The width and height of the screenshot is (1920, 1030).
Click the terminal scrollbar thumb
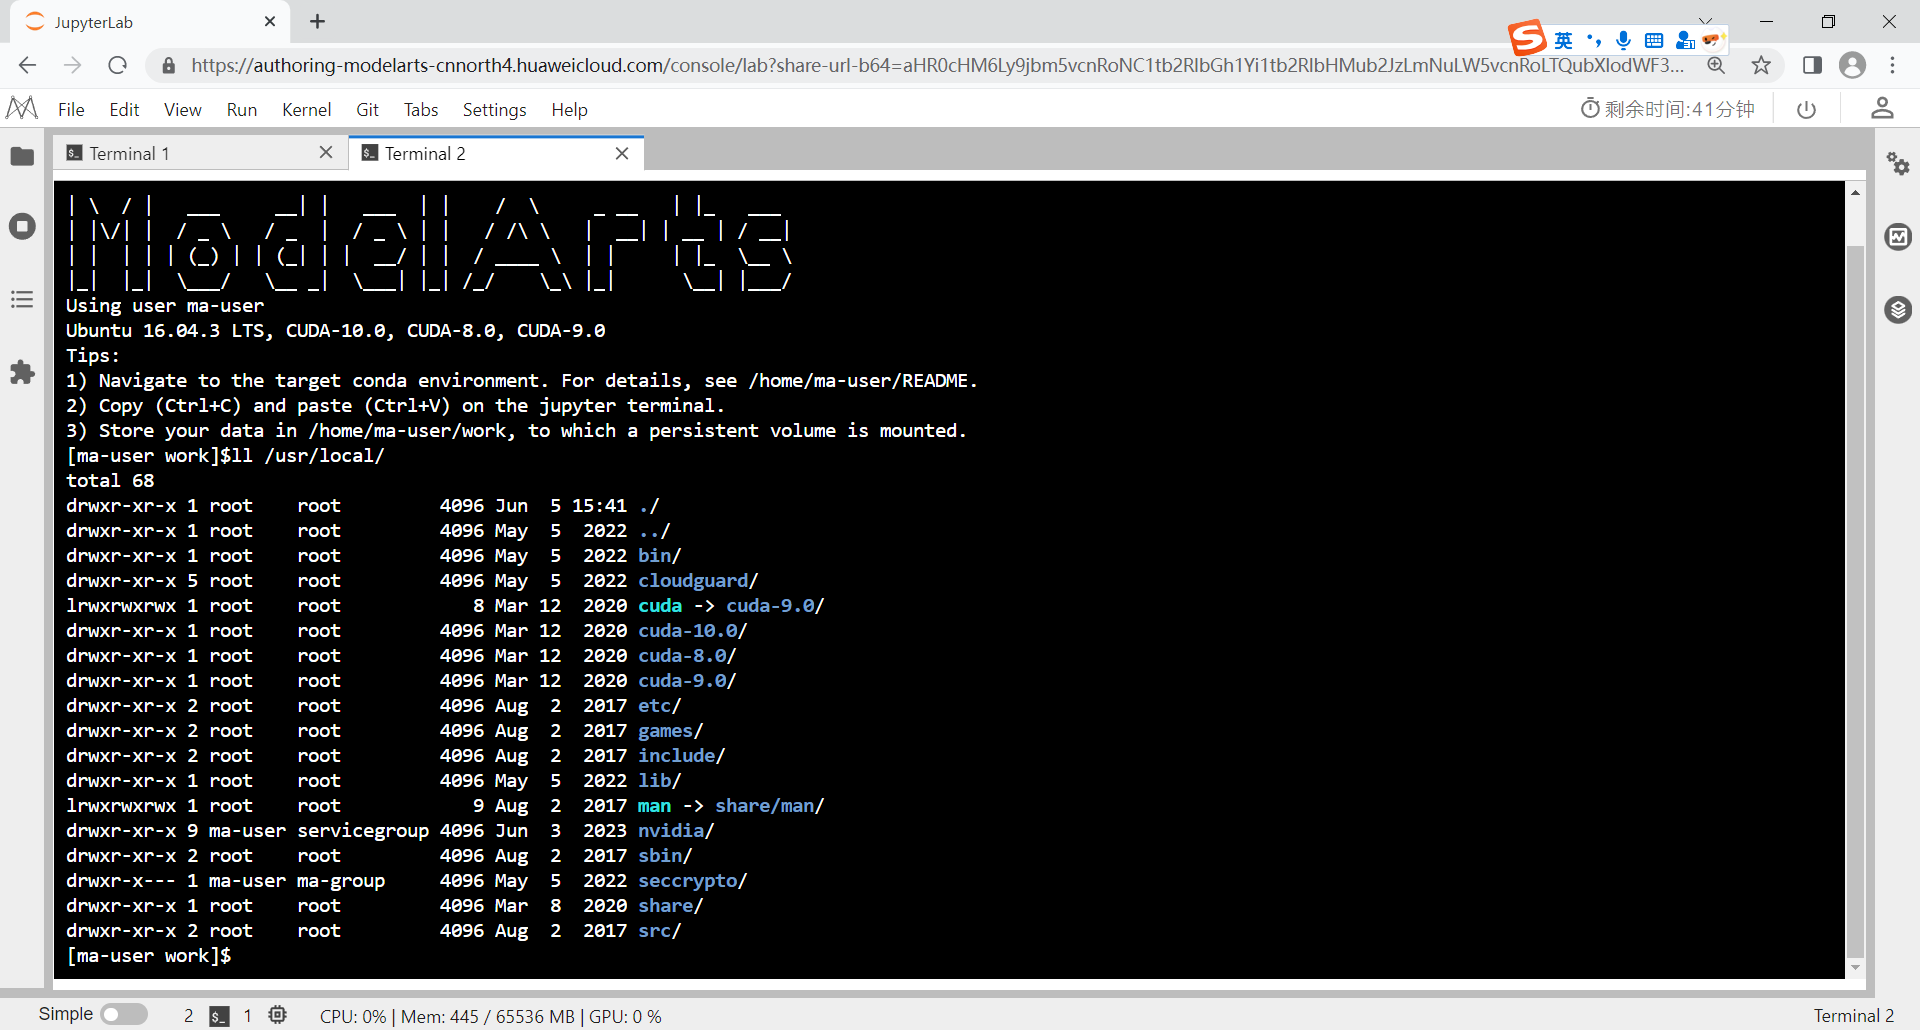pos(1855,600)
